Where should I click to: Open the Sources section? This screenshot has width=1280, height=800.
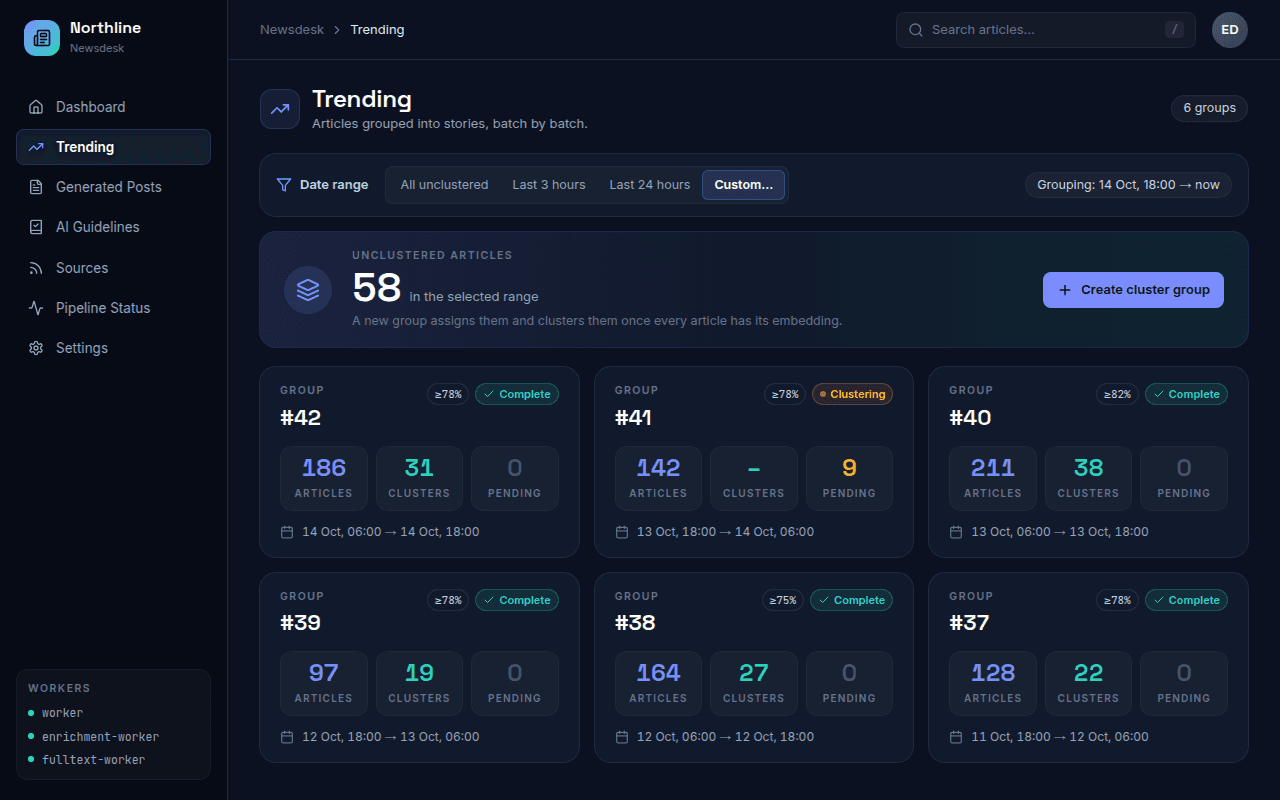[113, 268]
